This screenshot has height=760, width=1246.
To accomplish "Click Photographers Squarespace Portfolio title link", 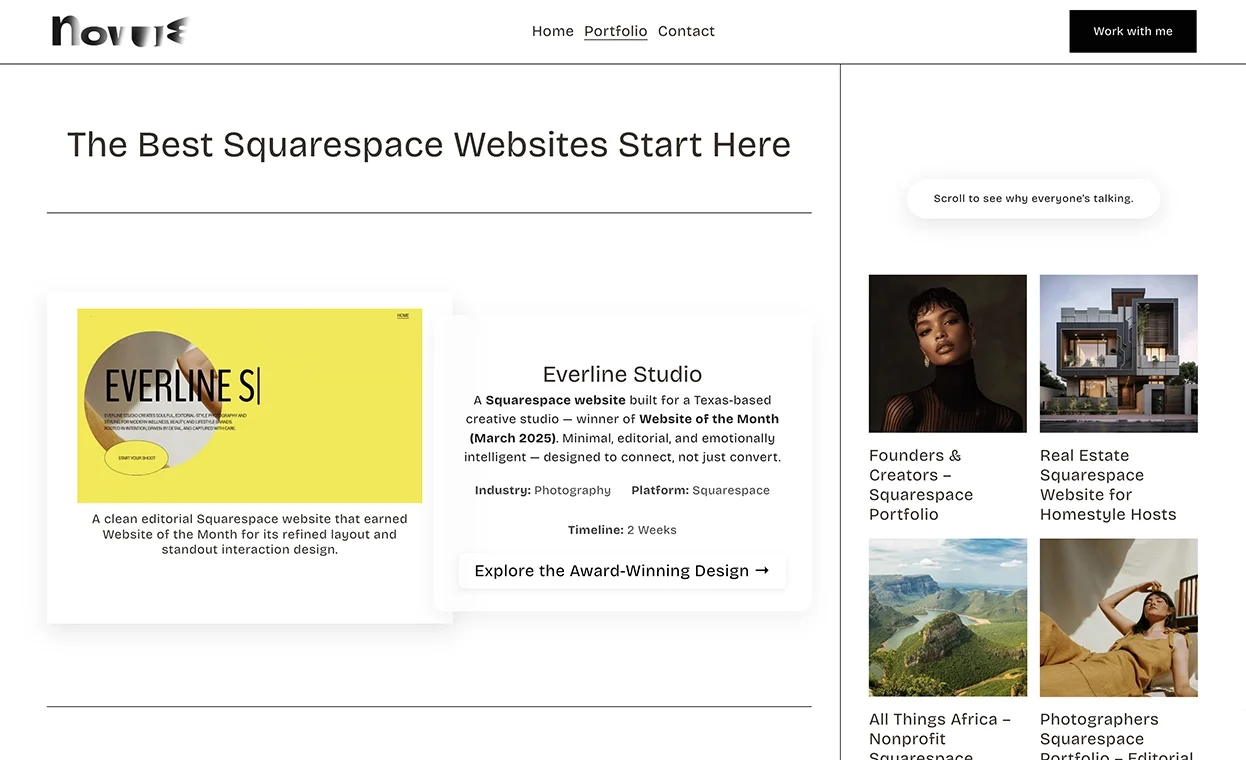I will pos(1117,737).
